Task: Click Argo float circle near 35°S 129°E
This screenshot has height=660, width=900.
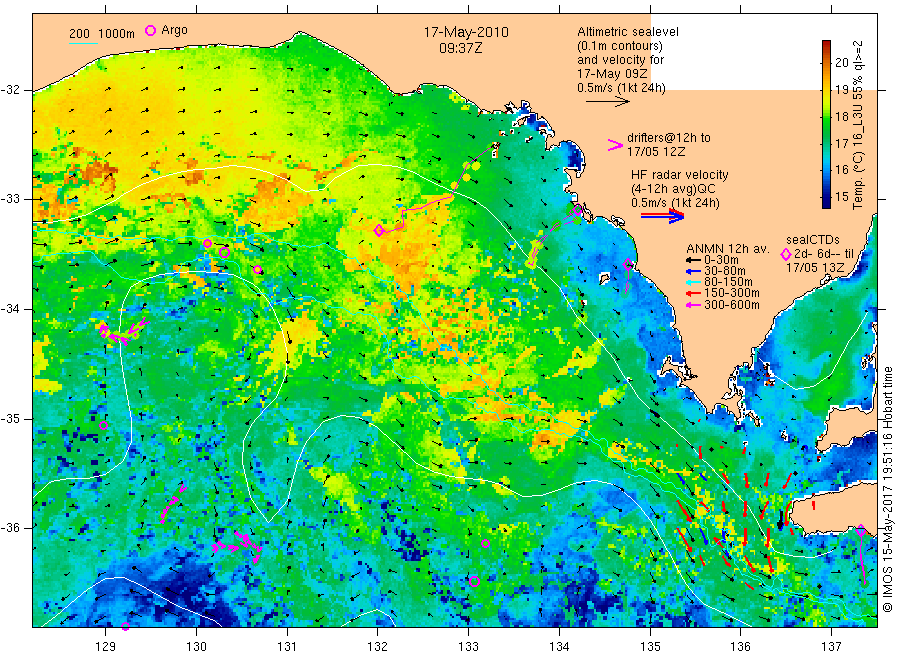Action: click(103, 426)
